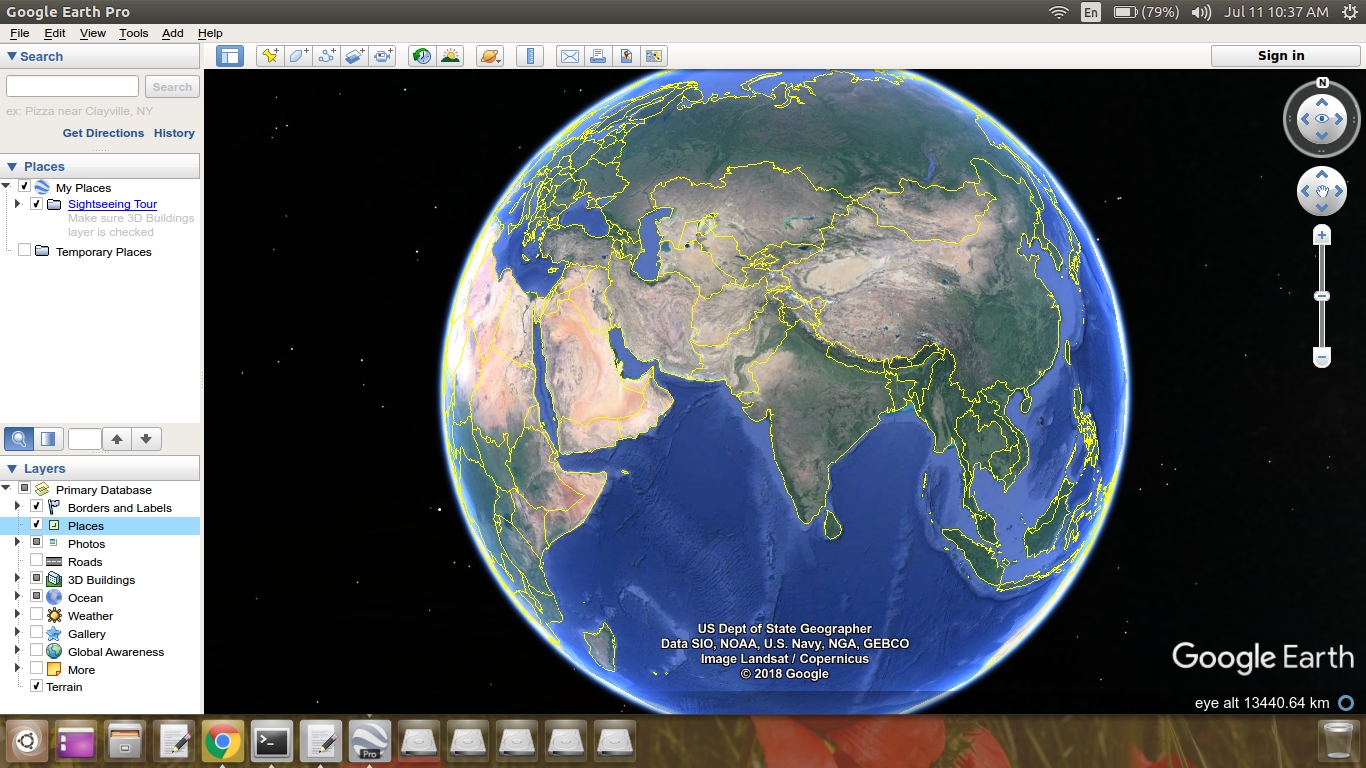Reset north using the N compass marker

click(x=1322, y=83)
